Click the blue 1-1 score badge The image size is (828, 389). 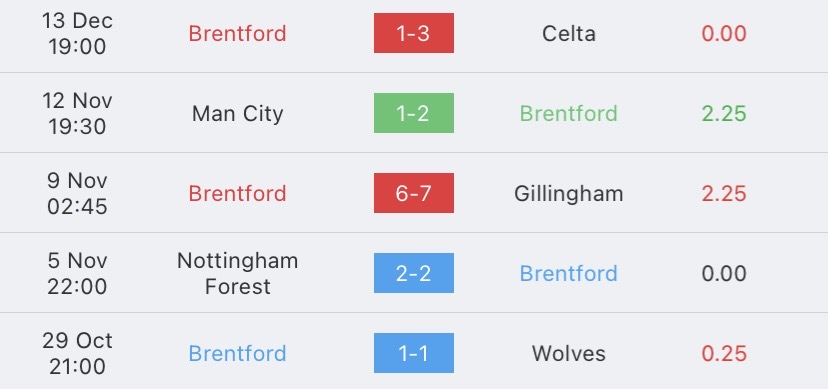point(413,353)
